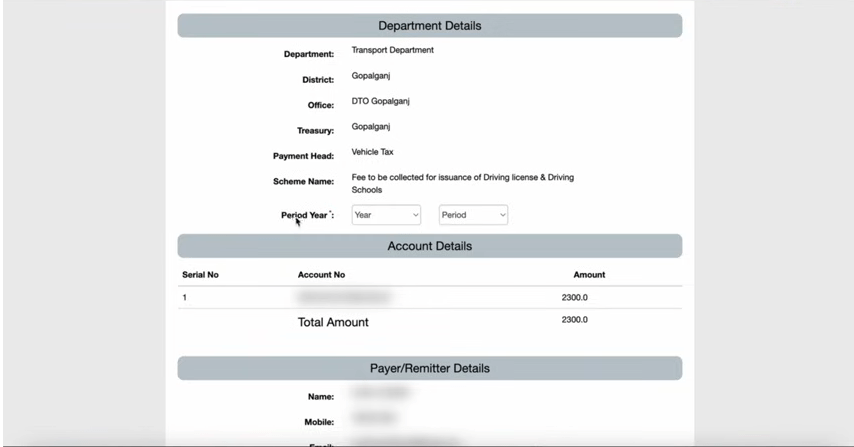This screenshot has width=854, height=447.
Task: Click the scheme name description text
Action: tap(462, 183)
